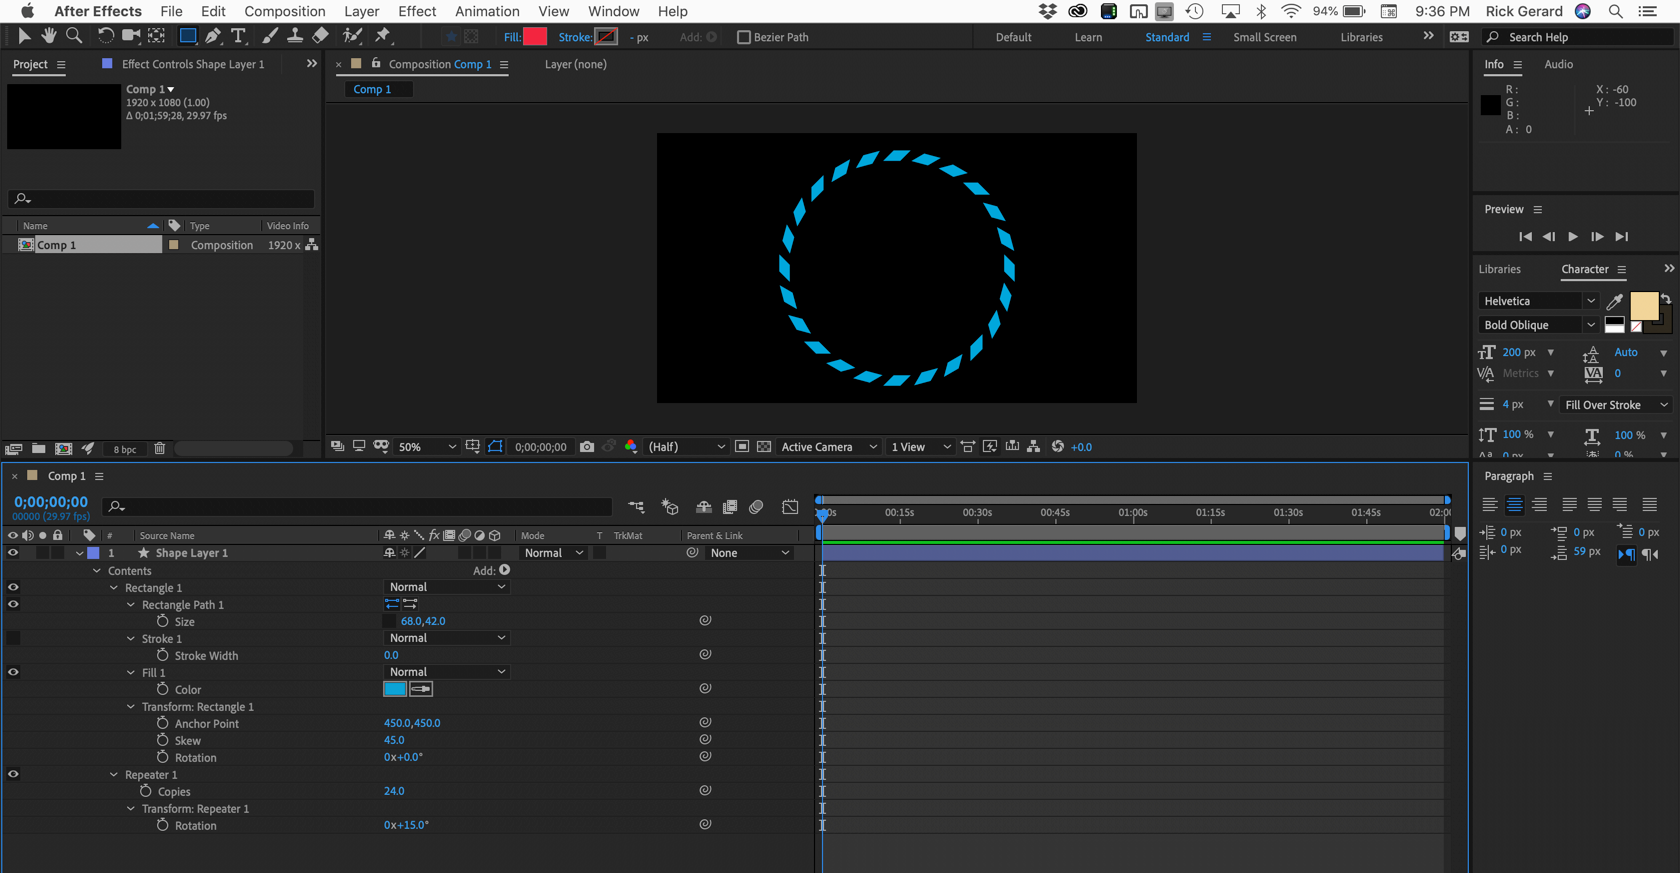Take a snapshot with camera icon

coord(587,447)
